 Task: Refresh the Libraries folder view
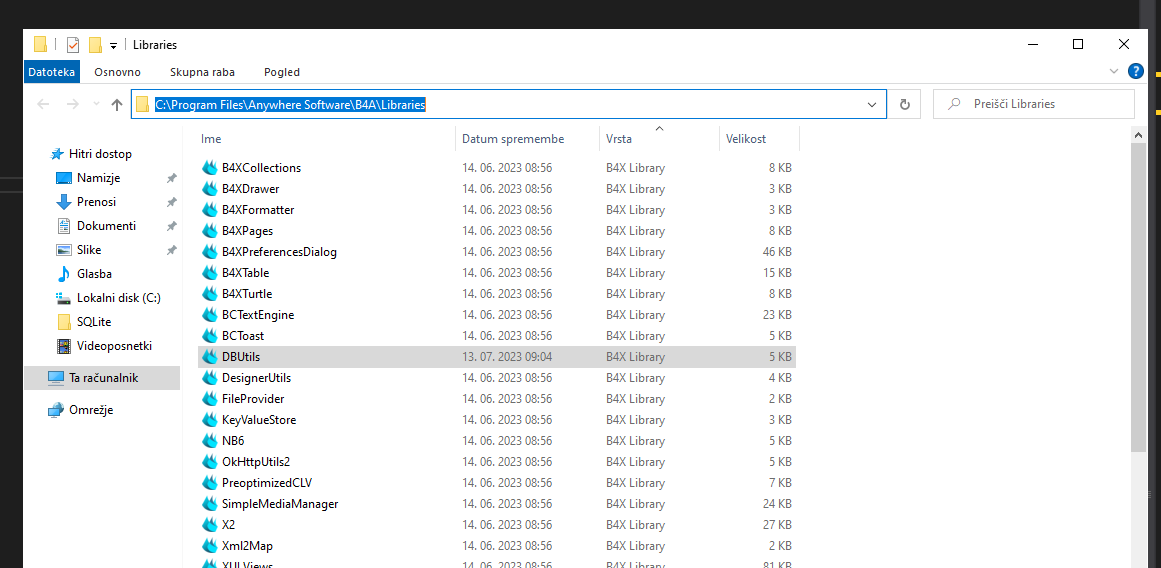[904, 104]
